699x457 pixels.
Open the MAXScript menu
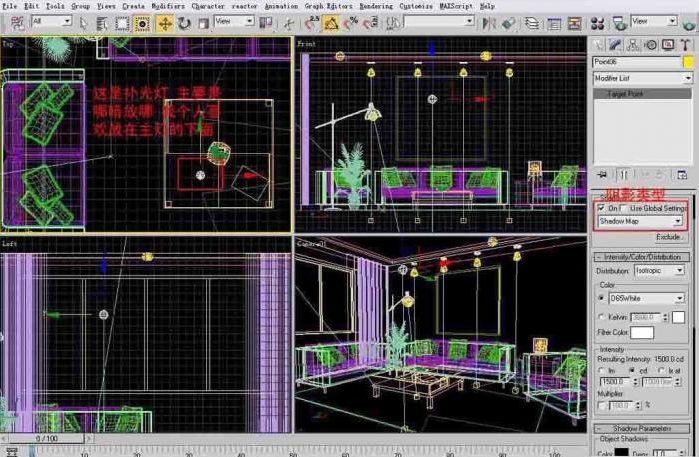point(456,6)
